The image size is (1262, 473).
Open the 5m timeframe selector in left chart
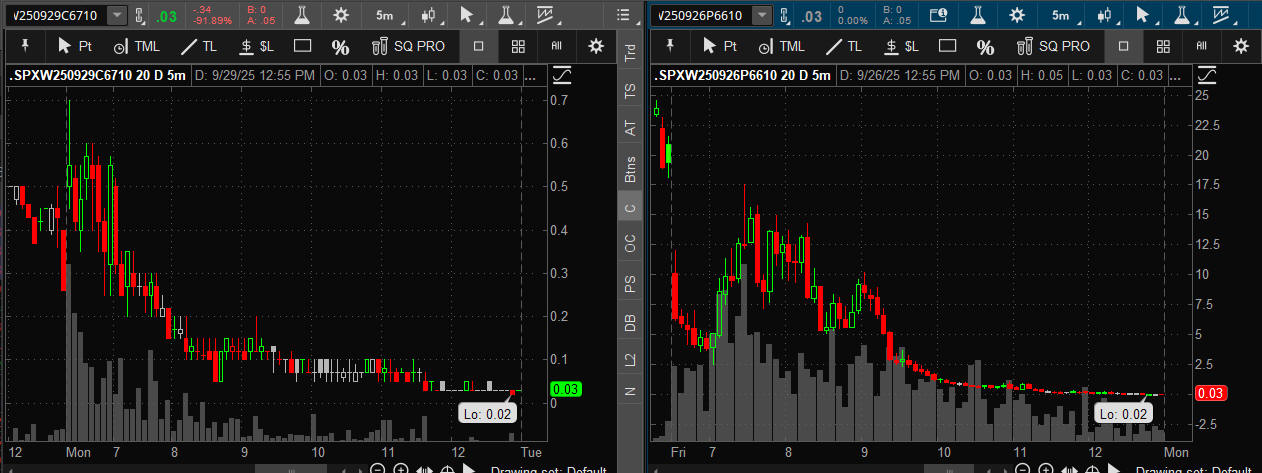click(385, 15)
